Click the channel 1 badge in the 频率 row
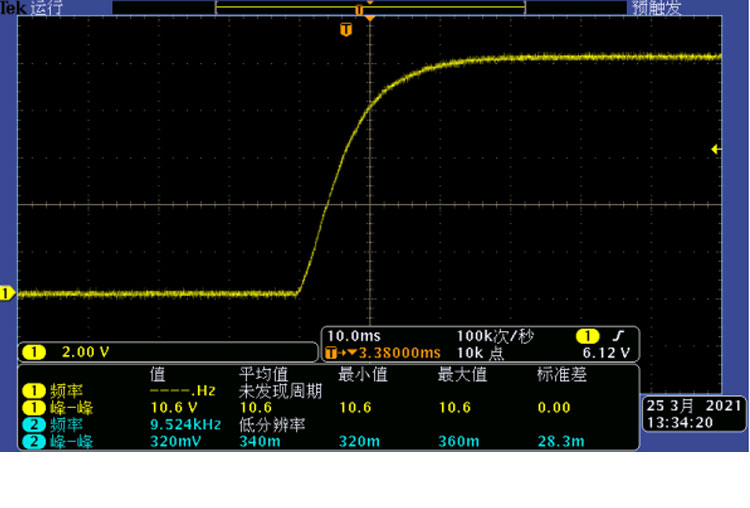Screen dimensions: 750x508 (33, 391)
